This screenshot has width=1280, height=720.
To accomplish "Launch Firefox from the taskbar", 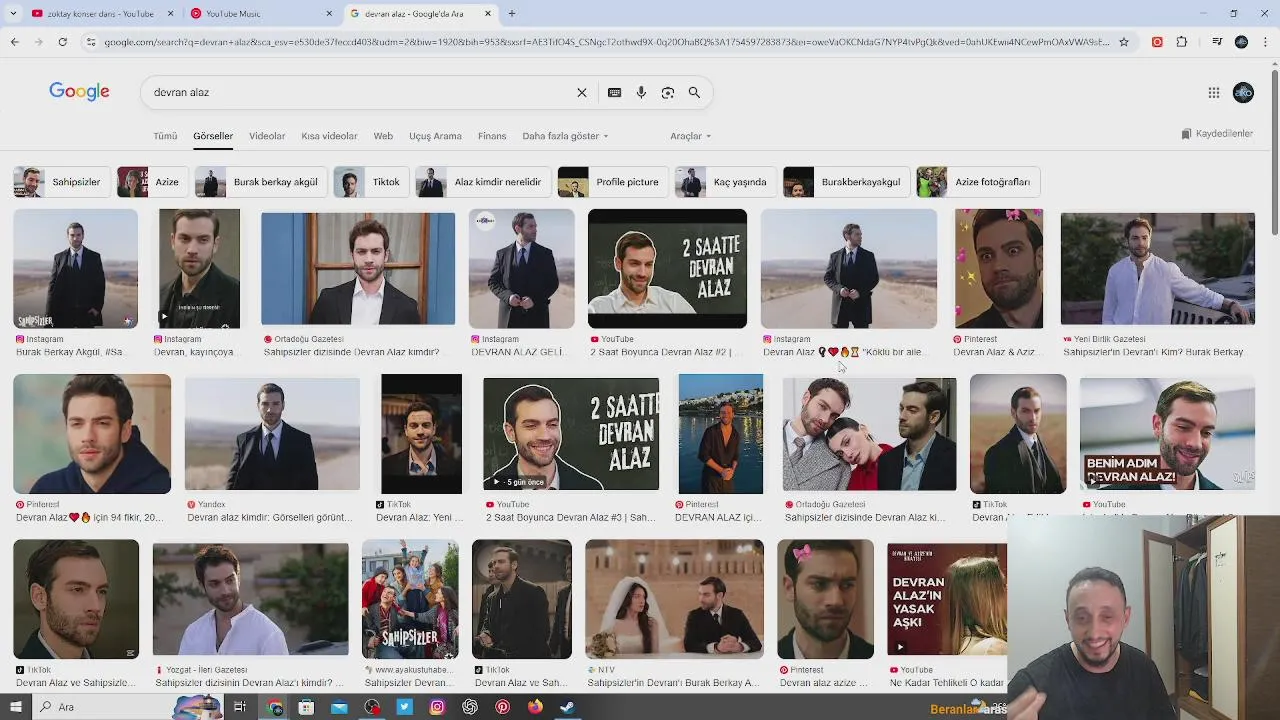I will coord(535,707).
